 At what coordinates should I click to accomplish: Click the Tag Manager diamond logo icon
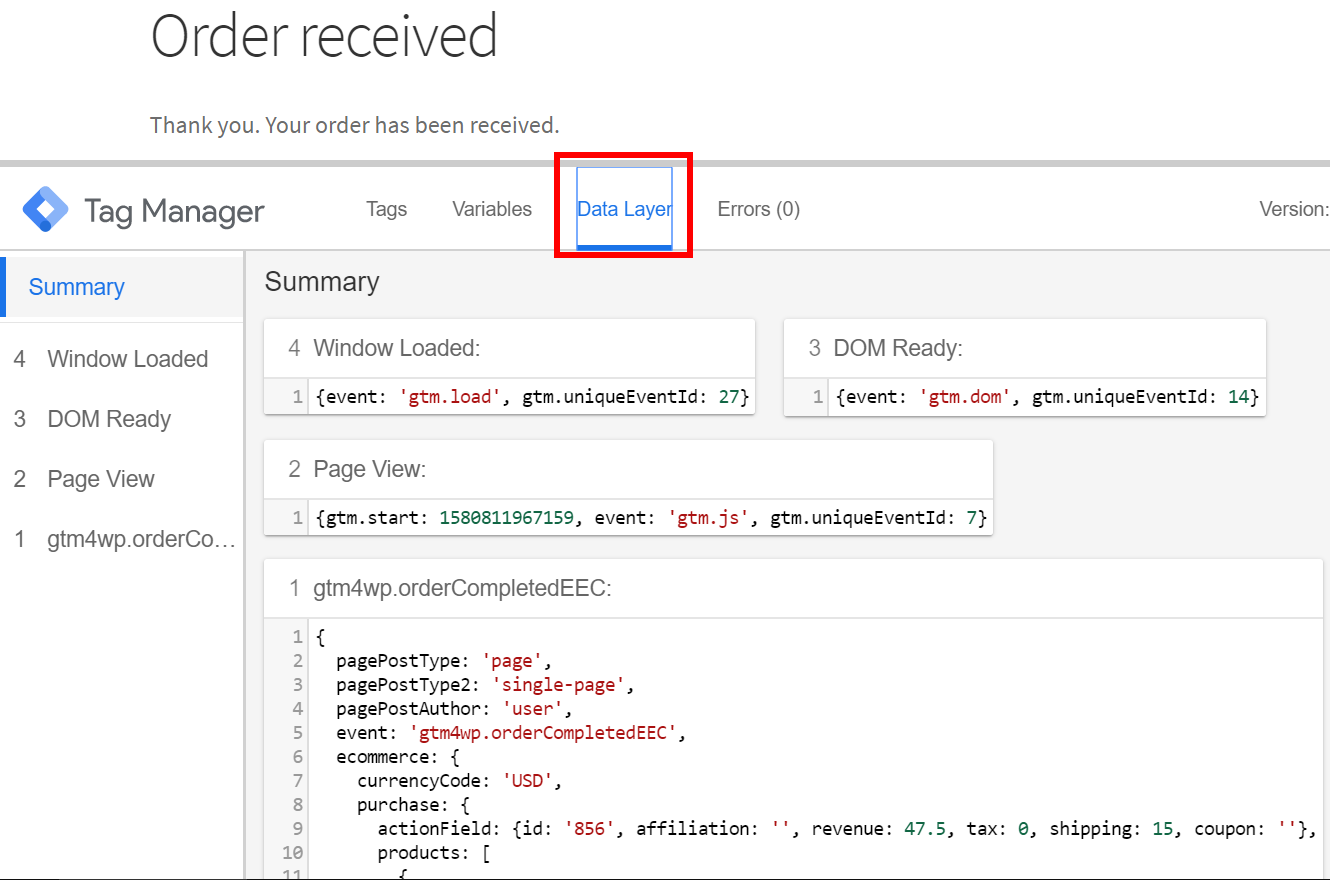46,209
